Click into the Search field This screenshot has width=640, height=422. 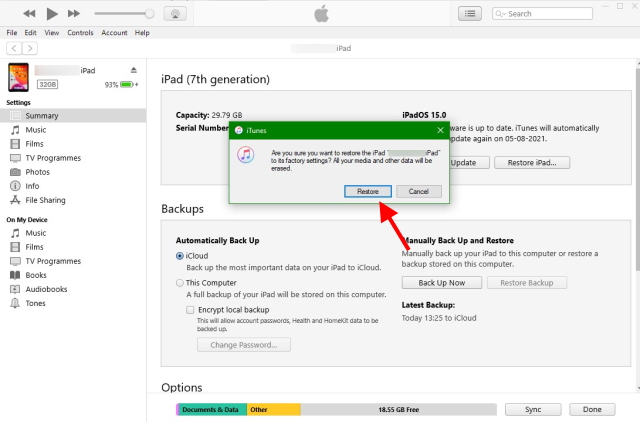(542, 13)
